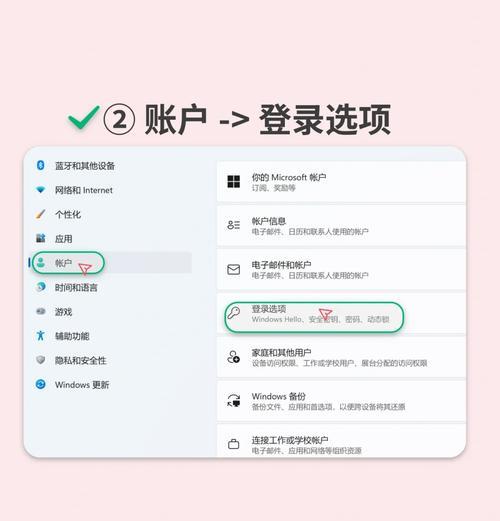Click the globe icon for 时间和语言

41,287
